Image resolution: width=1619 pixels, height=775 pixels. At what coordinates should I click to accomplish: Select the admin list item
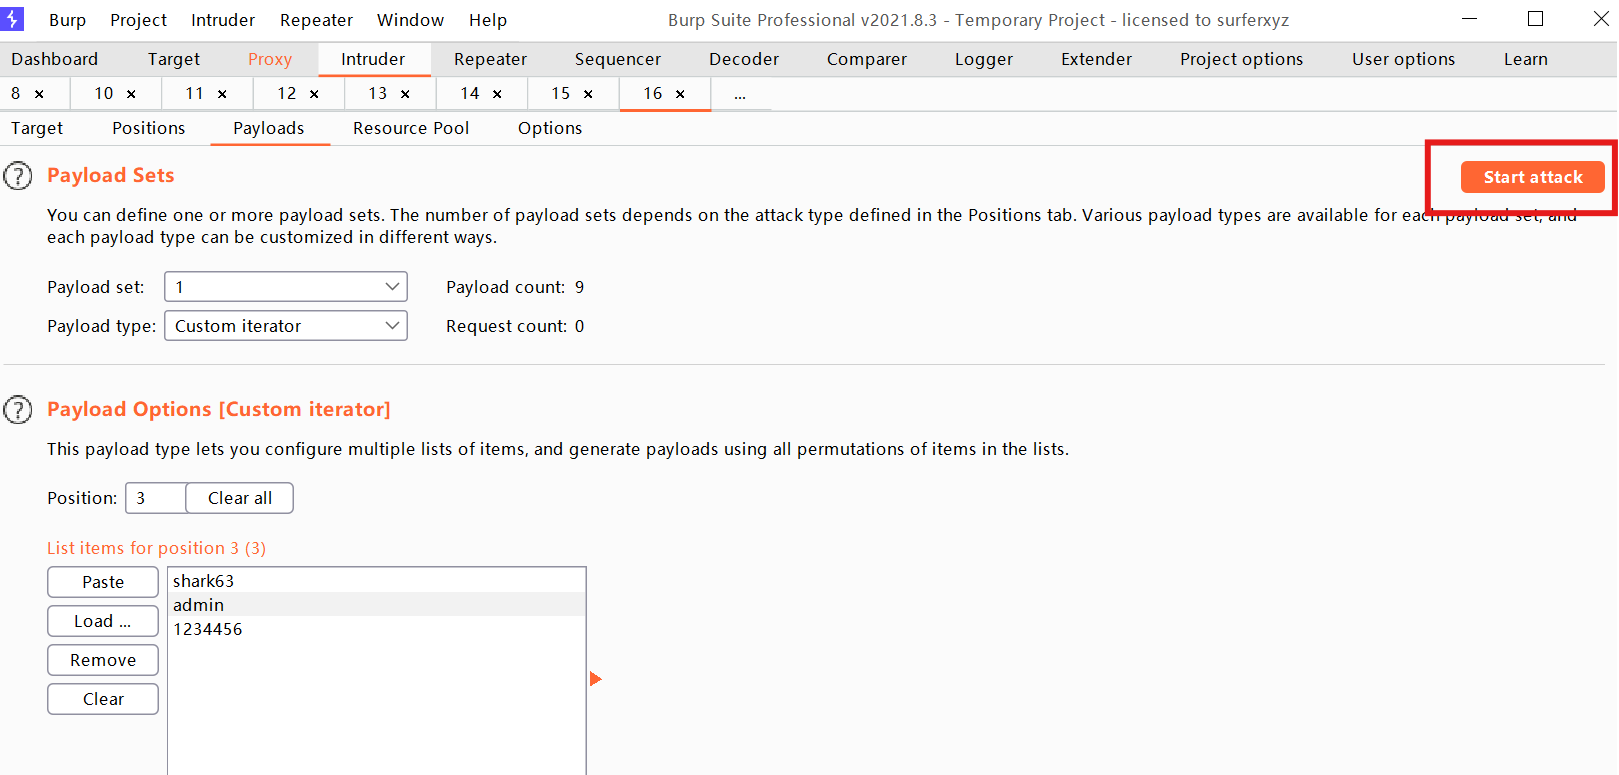[x=377, y=605]
